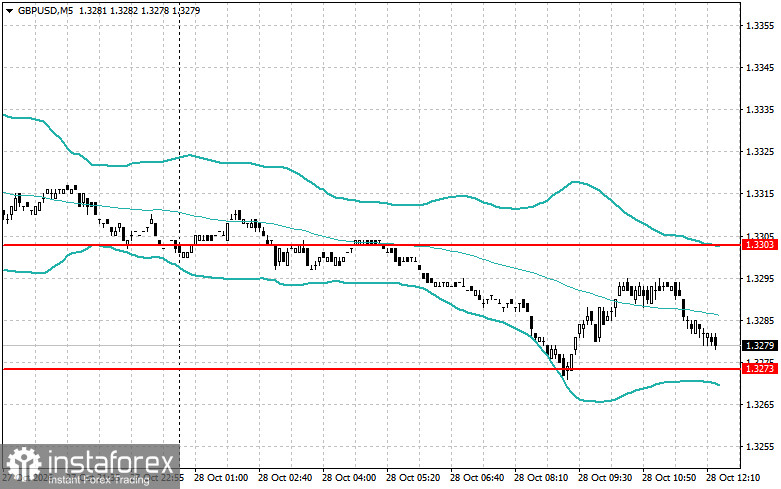The height and width of the screenshot is (489, 781).
Task: Click the OHLC values 1.3281 1.3282 1.3278 1.3279
Action: pos(139,10)
